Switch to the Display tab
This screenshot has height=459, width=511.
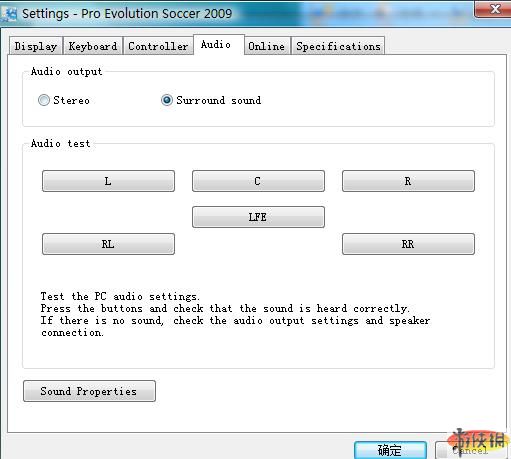36,46
